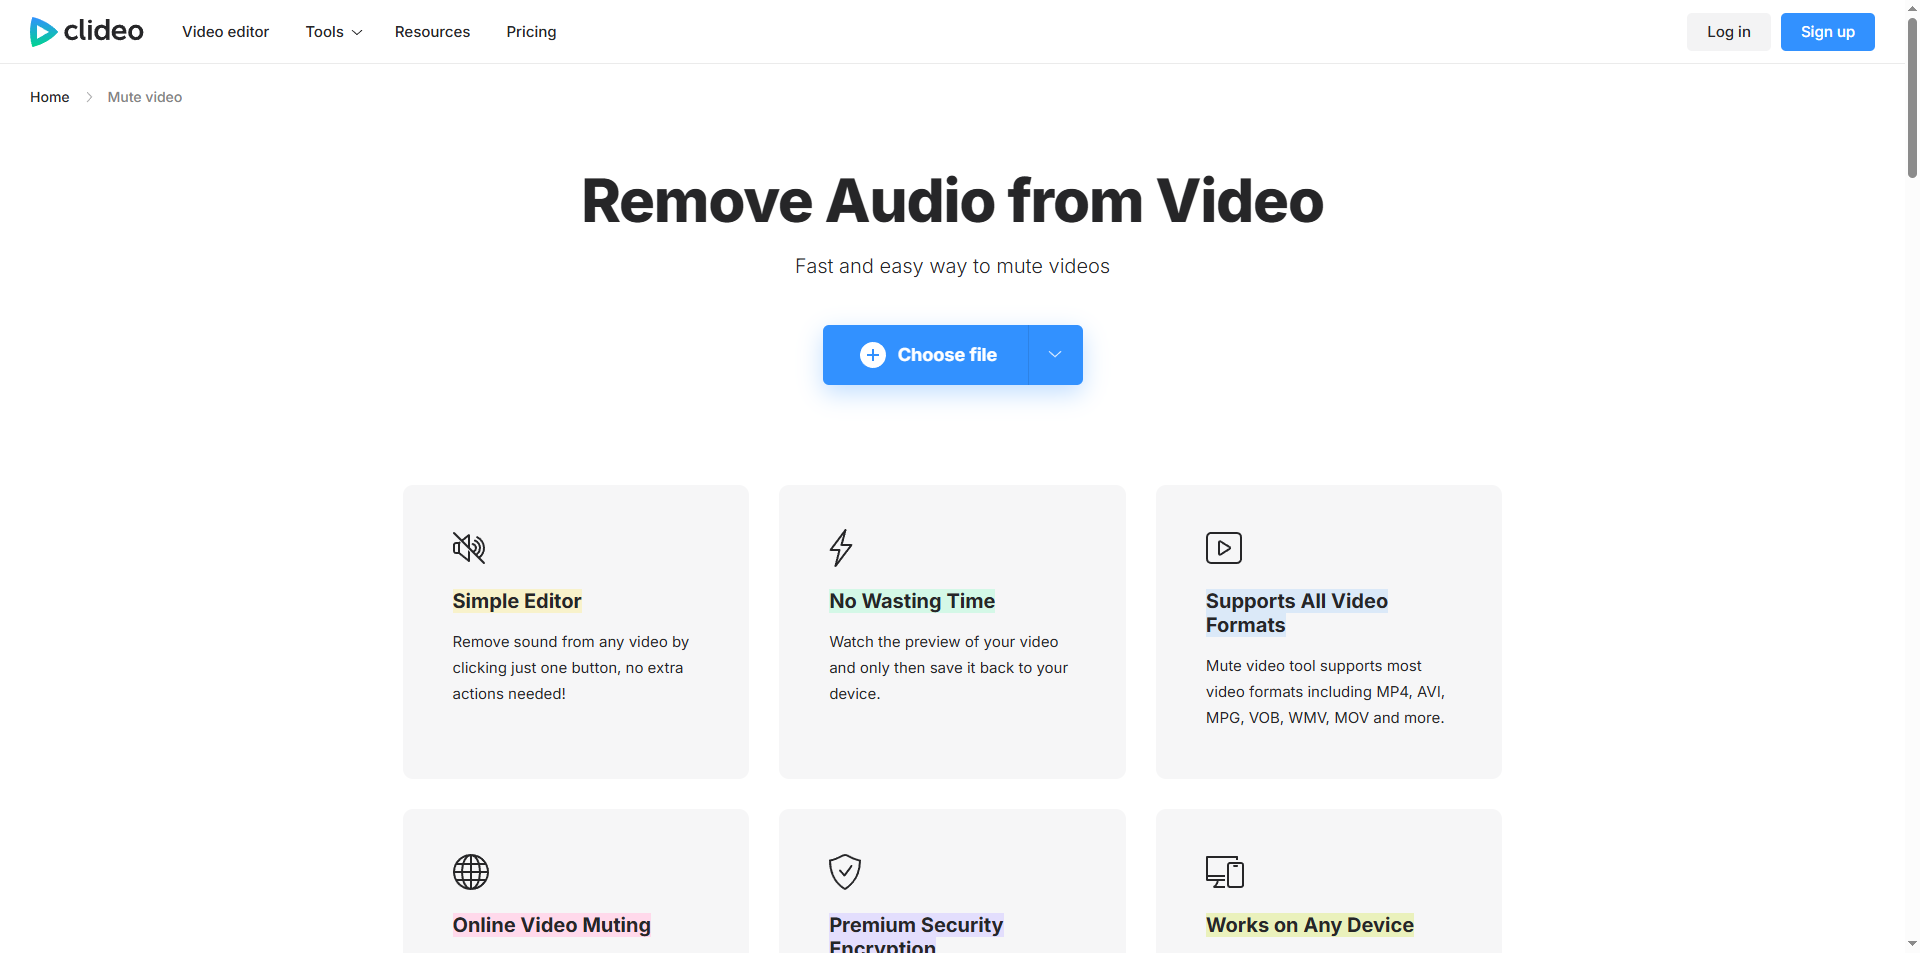Select Video editor in the navigation bar
The width and height of the screenshot is (1920, 953).
tap(225, 31)
